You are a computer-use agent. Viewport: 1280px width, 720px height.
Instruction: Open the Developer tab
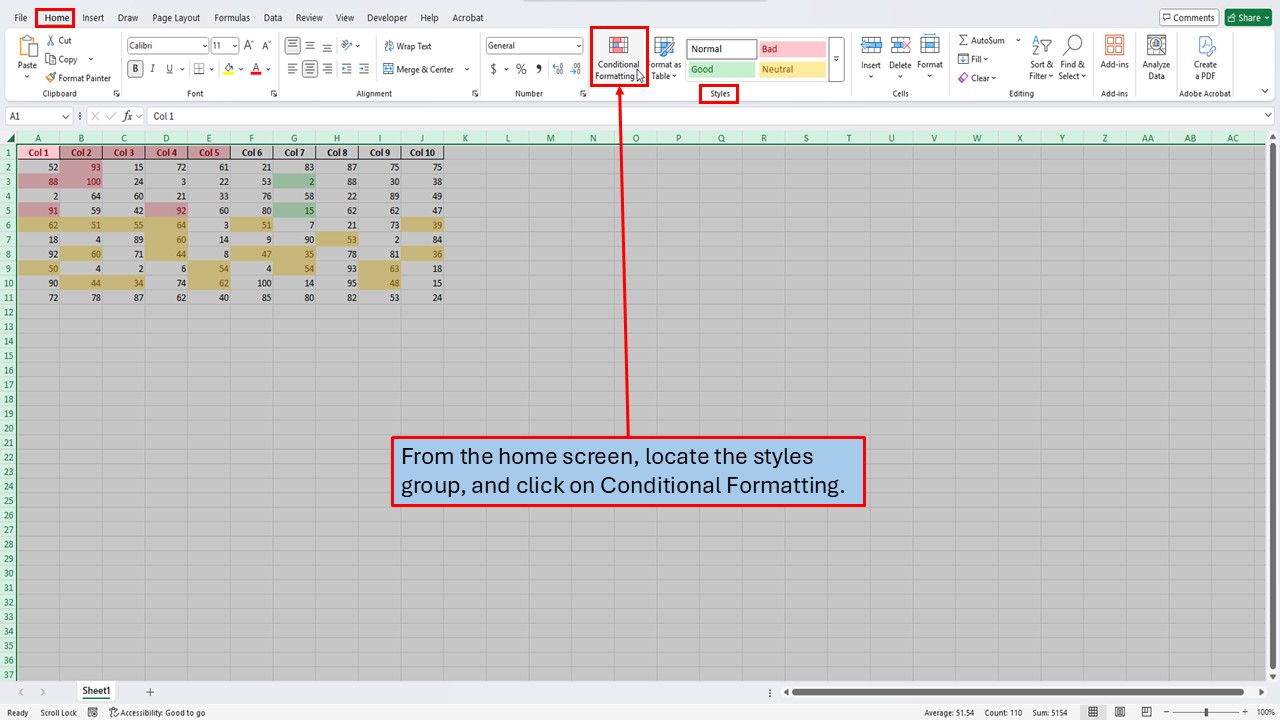tap(387, 17)
